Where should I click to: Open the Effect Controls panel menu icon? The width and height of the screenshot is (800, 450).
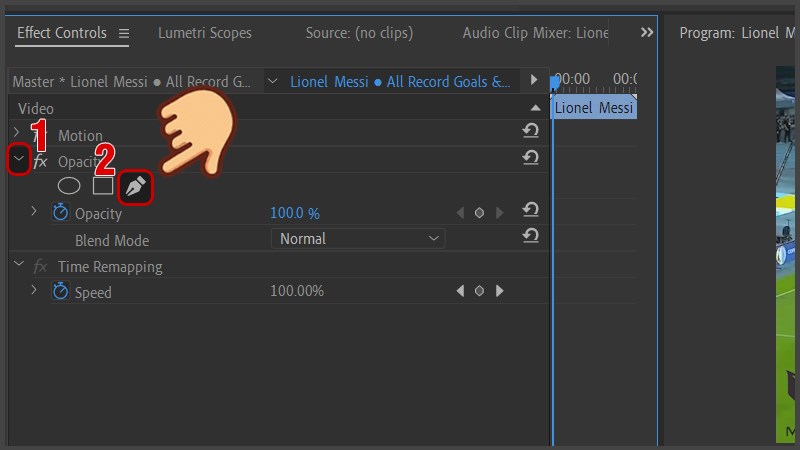click(x=124, y=34)
